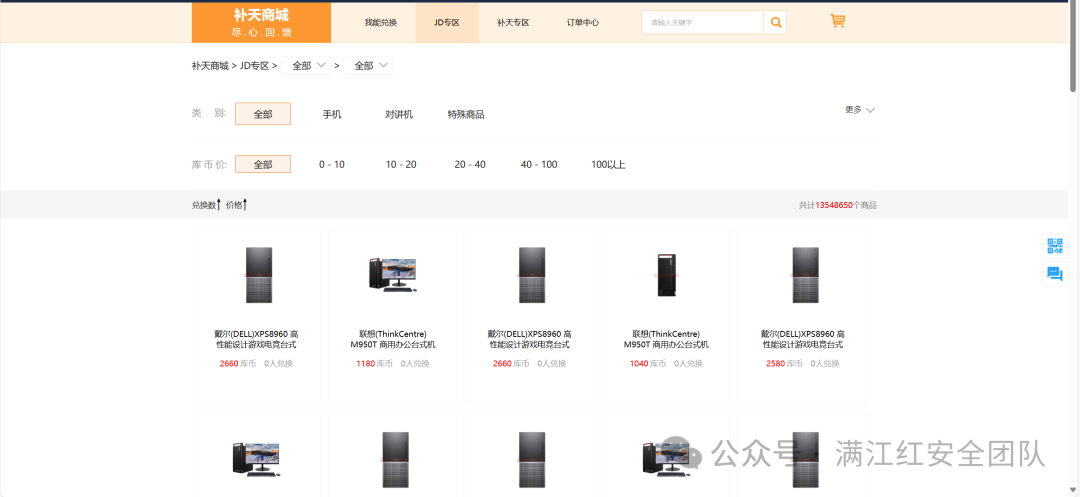Filter category by 手机
The image size is (1080, 497).
tap(332, 114)
